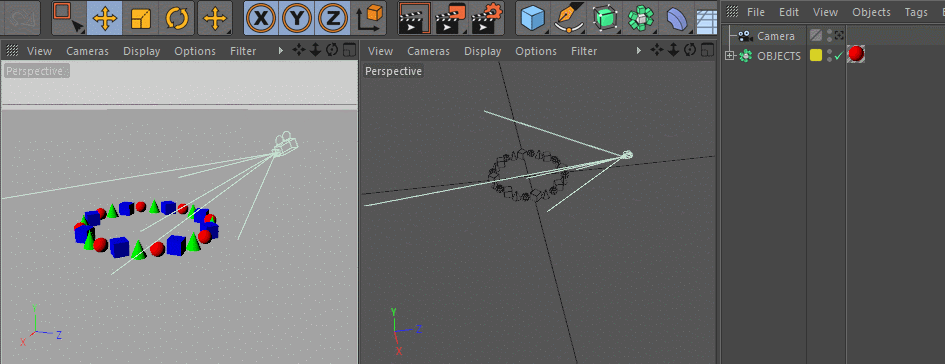Viewport: 945px width, 364px height.
Task: Click wireframe object ring in right viewport
Action: (x=528, y=175)
